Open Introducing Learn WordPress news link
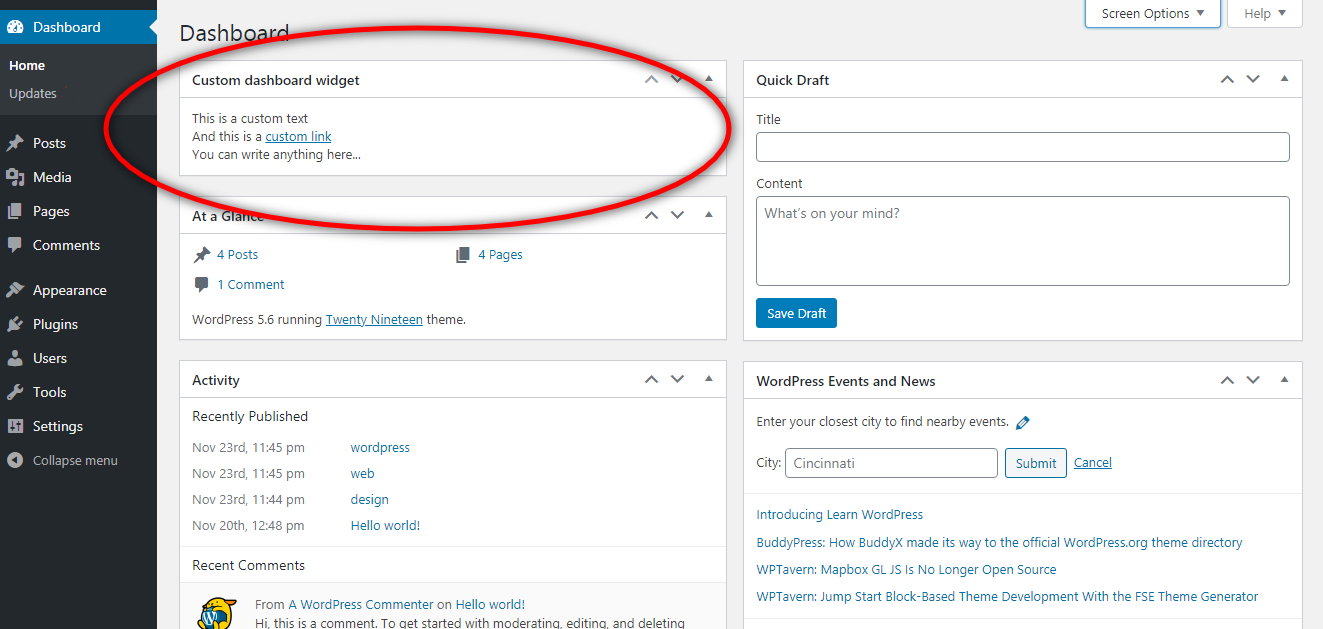1323x629 pixels. [839, 515]
